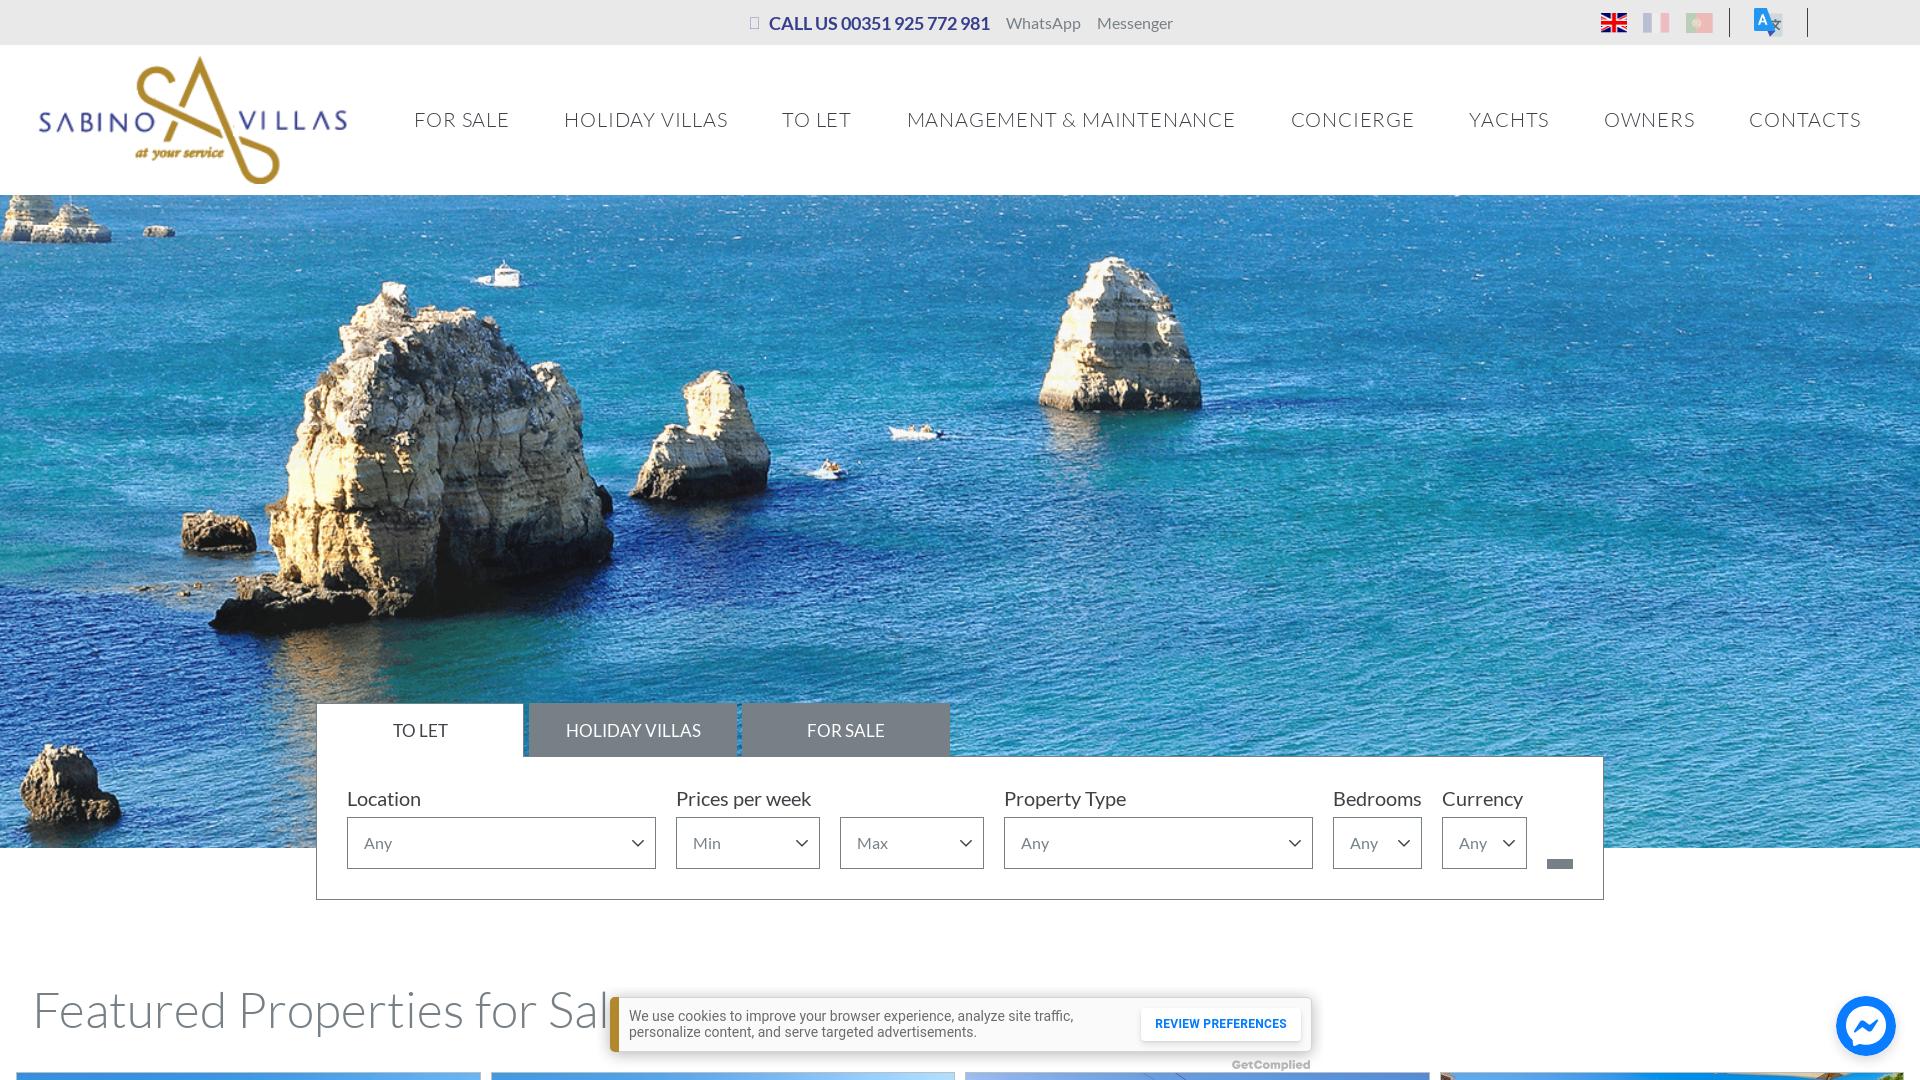This screenshot has height=1080, width=1920.
Task: Expand the Property Type dropdown
Action: (x=1157, y=843)
